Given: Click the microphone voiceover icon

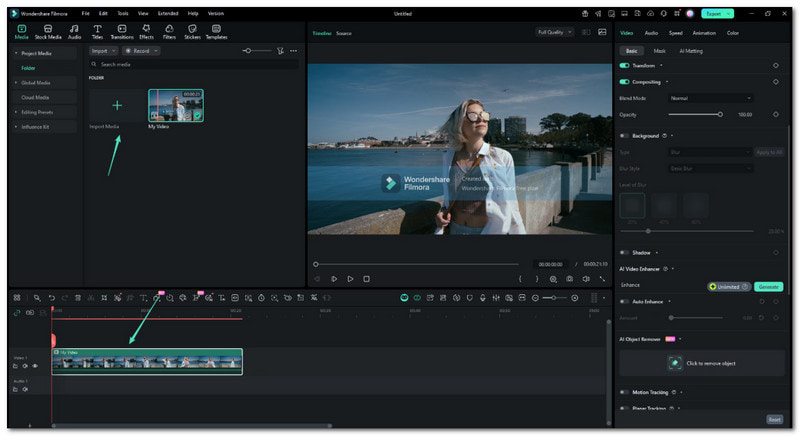Looking at the screenshot, I should click(483, 298).
